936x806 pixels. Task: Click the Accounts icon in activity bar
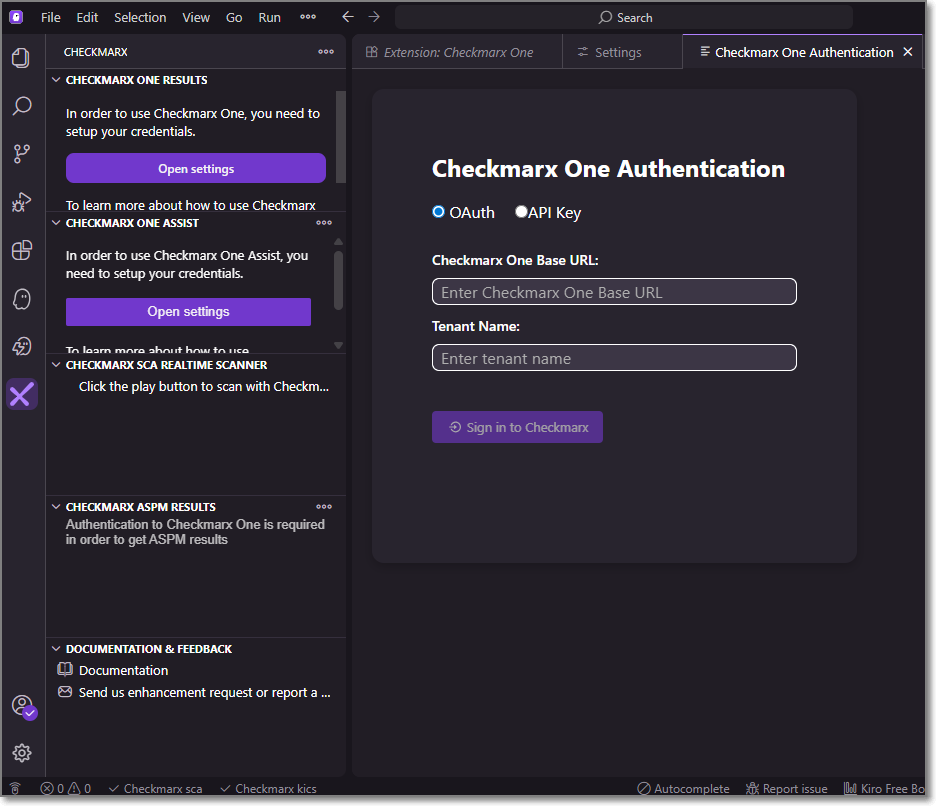tap(21, 706)
